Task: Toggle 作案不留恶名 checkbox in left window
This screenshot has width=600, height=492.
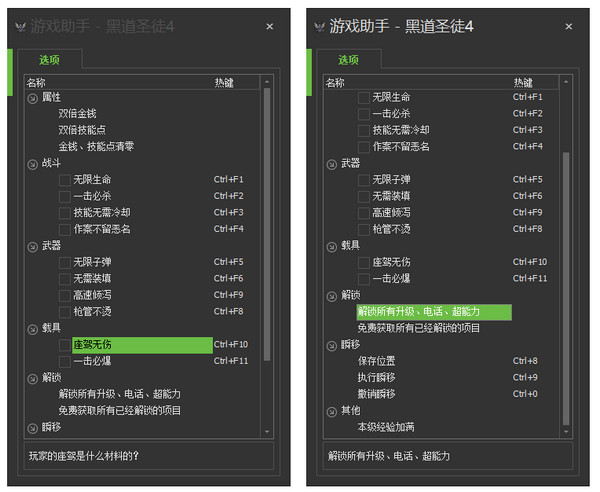Action: pyautogui.click(x=65, y=229)
